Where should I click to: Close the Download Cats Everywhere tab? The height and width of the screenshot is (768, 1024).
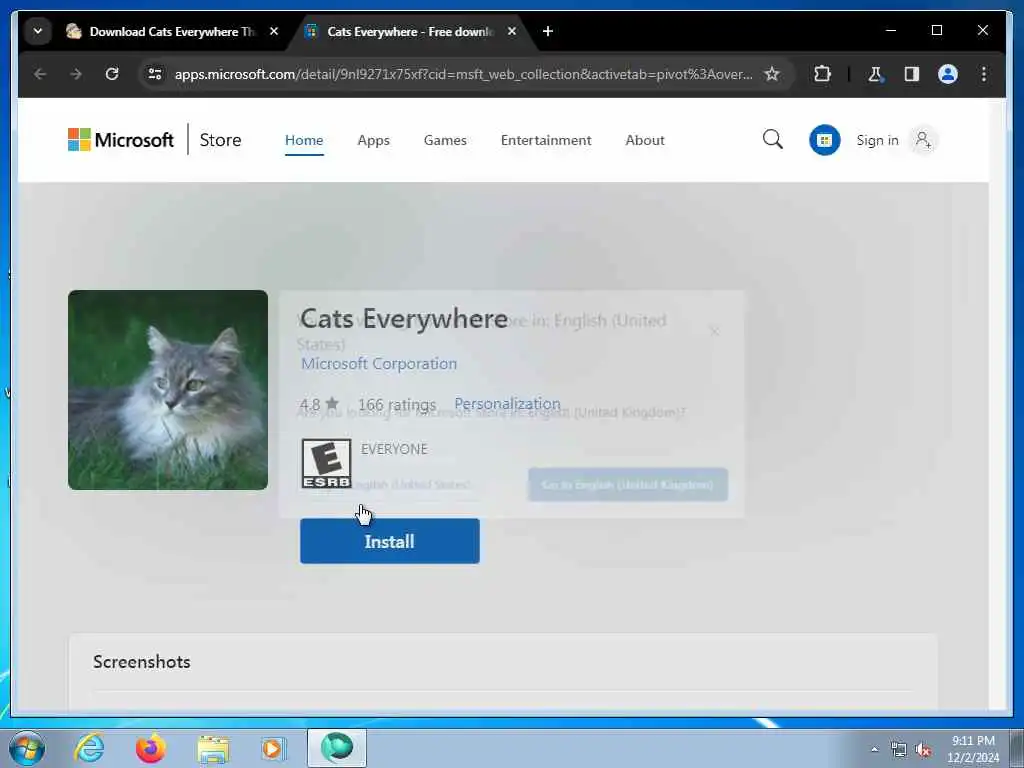tap(274, 31)
